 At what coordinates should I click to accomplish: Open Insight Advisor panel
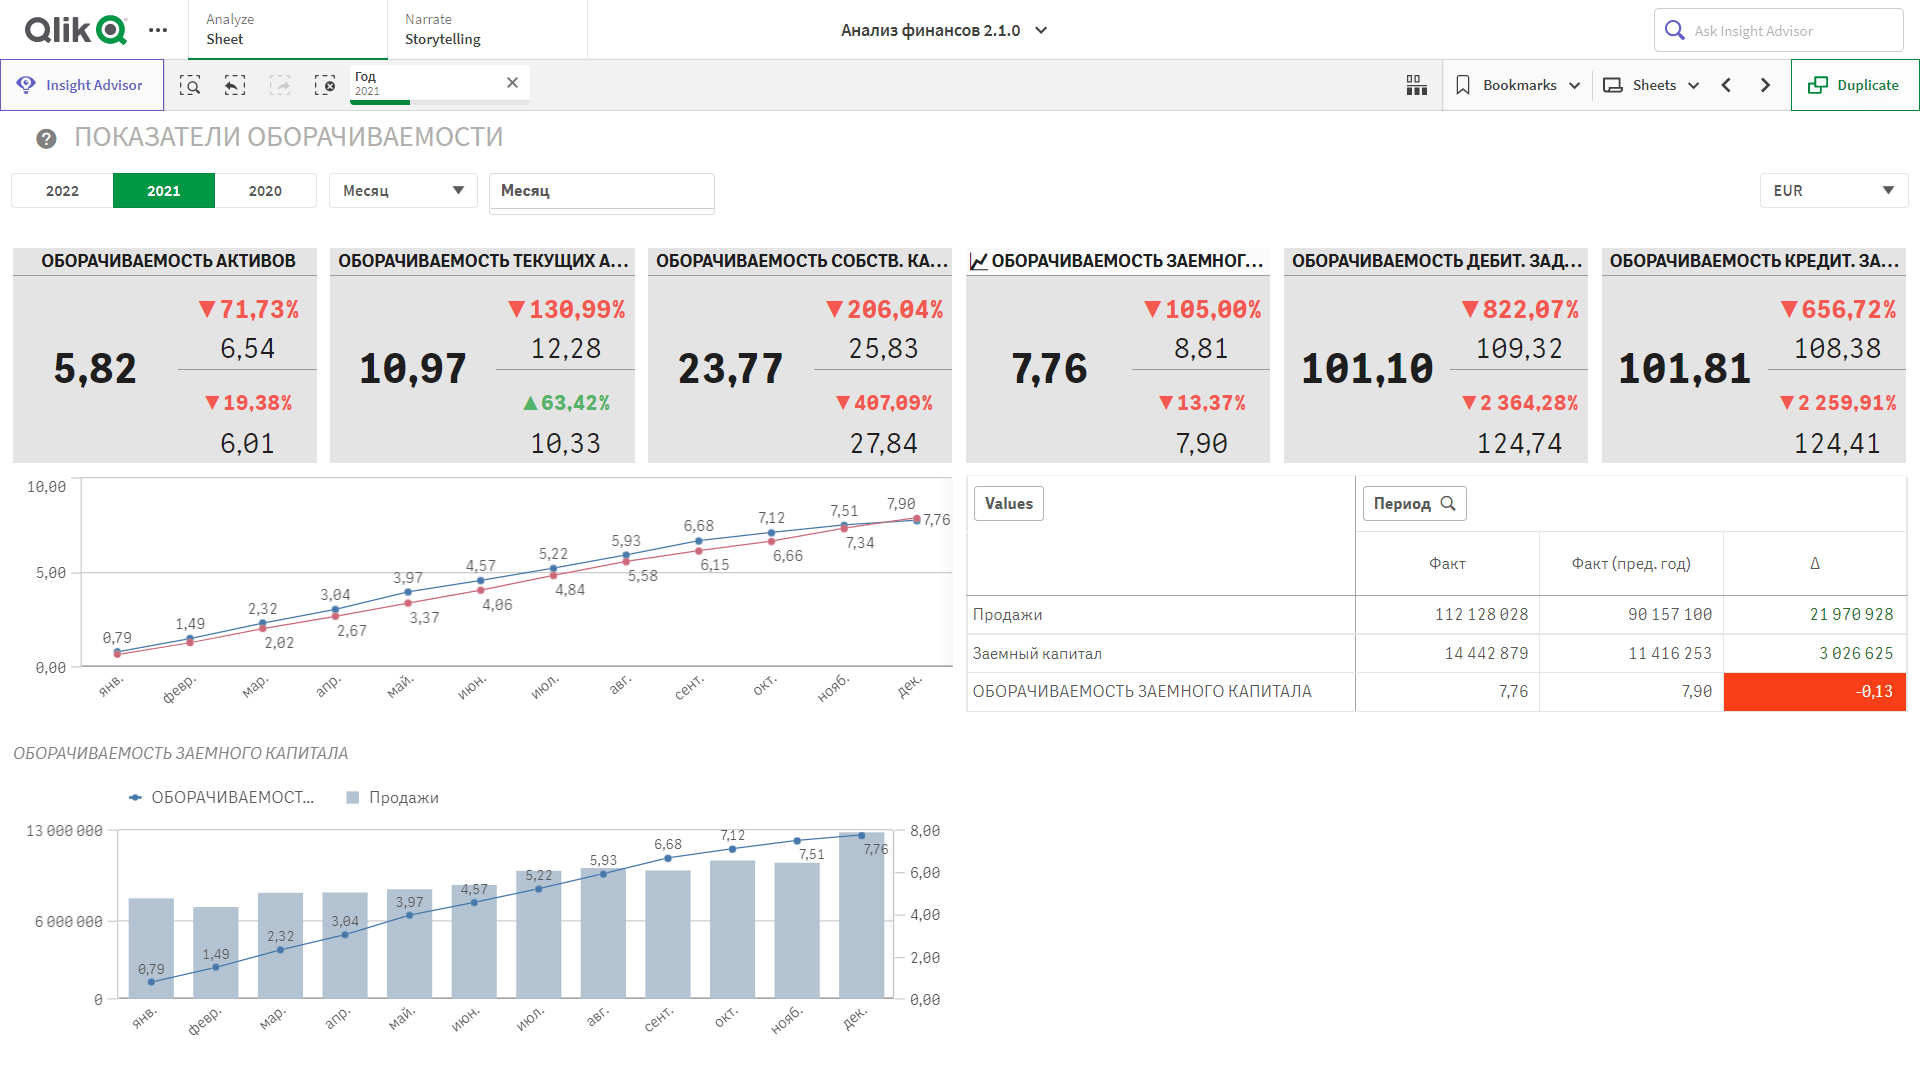[x=82, y=85]
